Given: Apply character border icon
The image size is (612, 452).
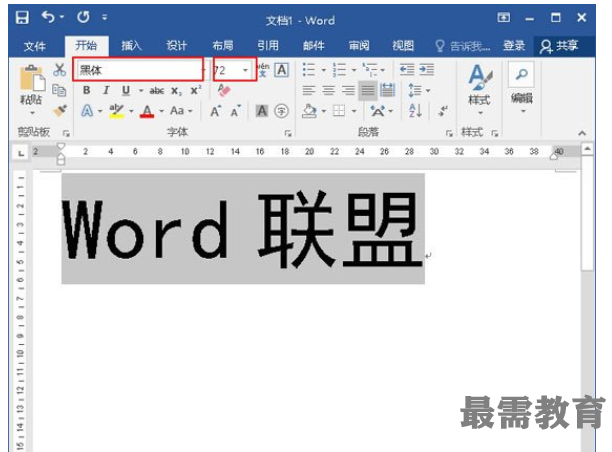Looking at the screenshot, I should coord(282,70).
